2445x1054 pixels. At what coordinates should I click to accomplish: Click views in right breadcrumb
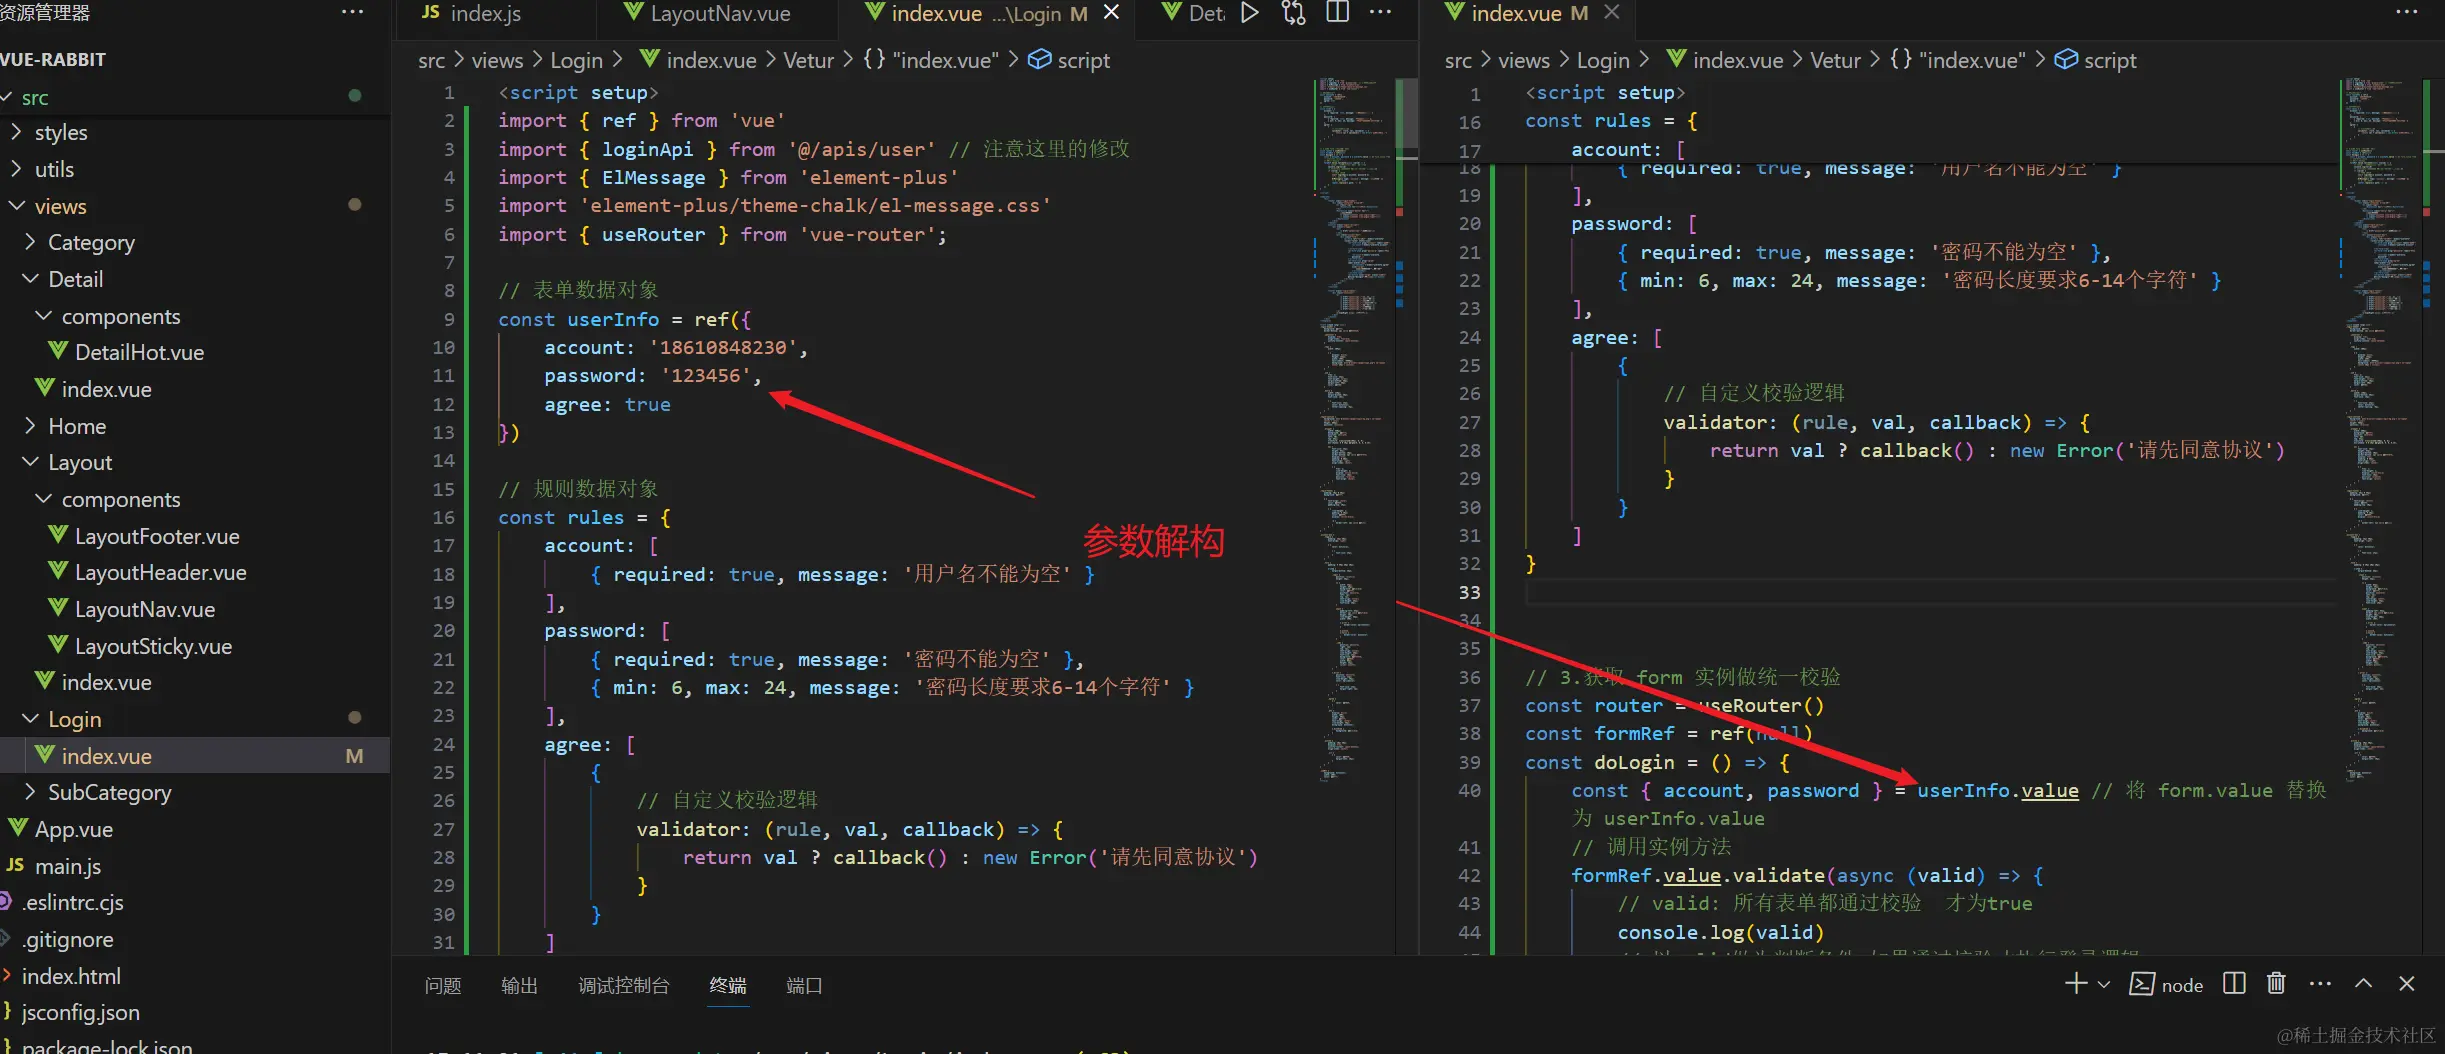point(1523,60)
